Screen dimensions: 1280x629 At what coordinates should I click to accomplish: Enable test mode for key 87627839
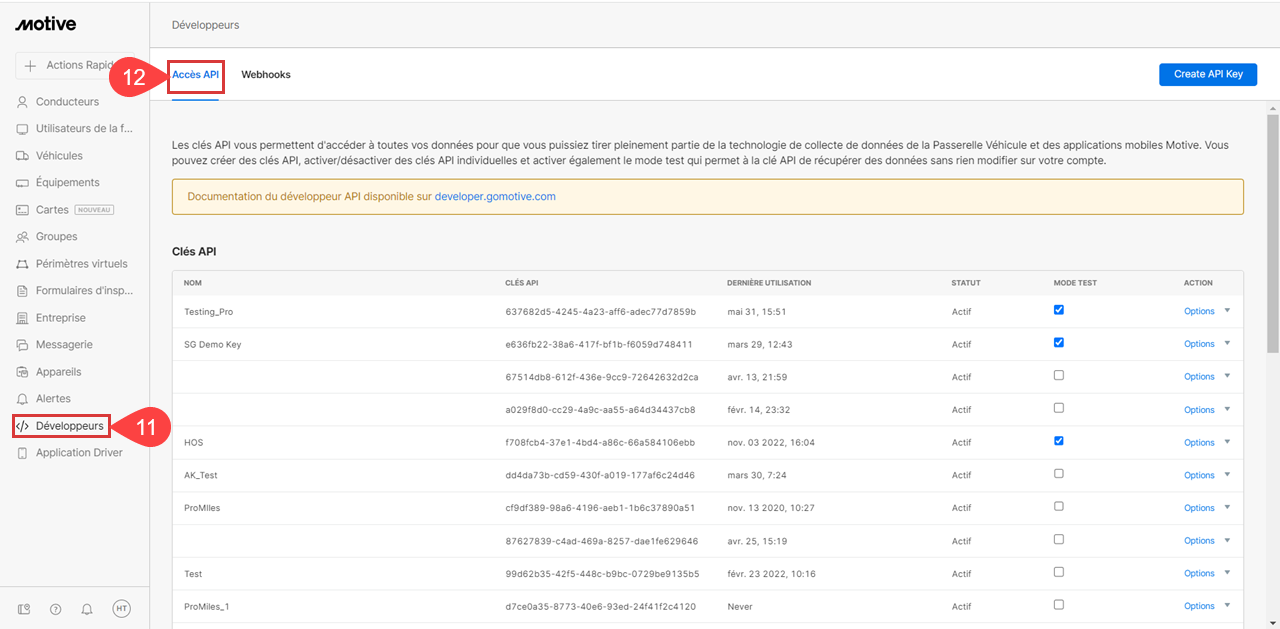(x=1059, y=539)
